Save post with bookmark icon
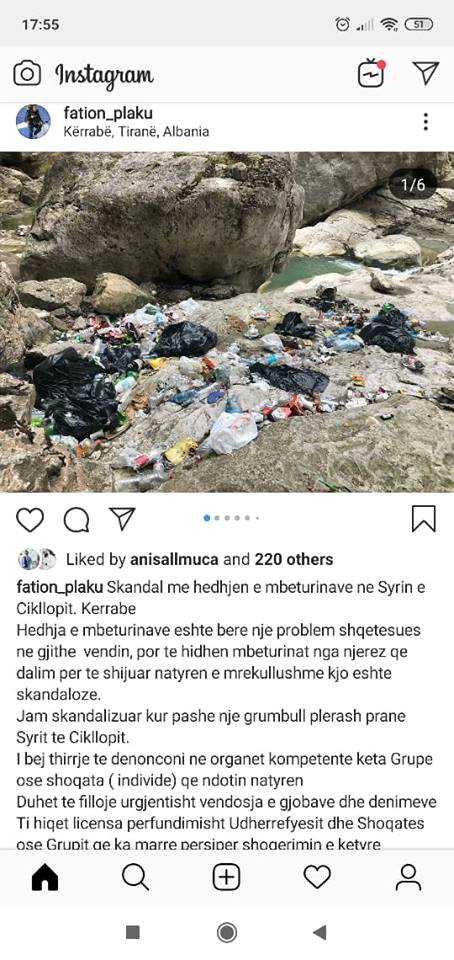Viewport: 454px width, 960px height. pos(423,519)
